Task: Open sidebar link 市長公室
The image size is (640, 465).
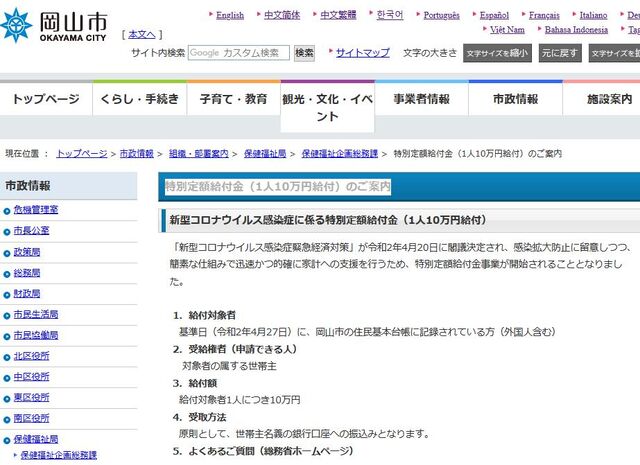Action: pos(31,231)
